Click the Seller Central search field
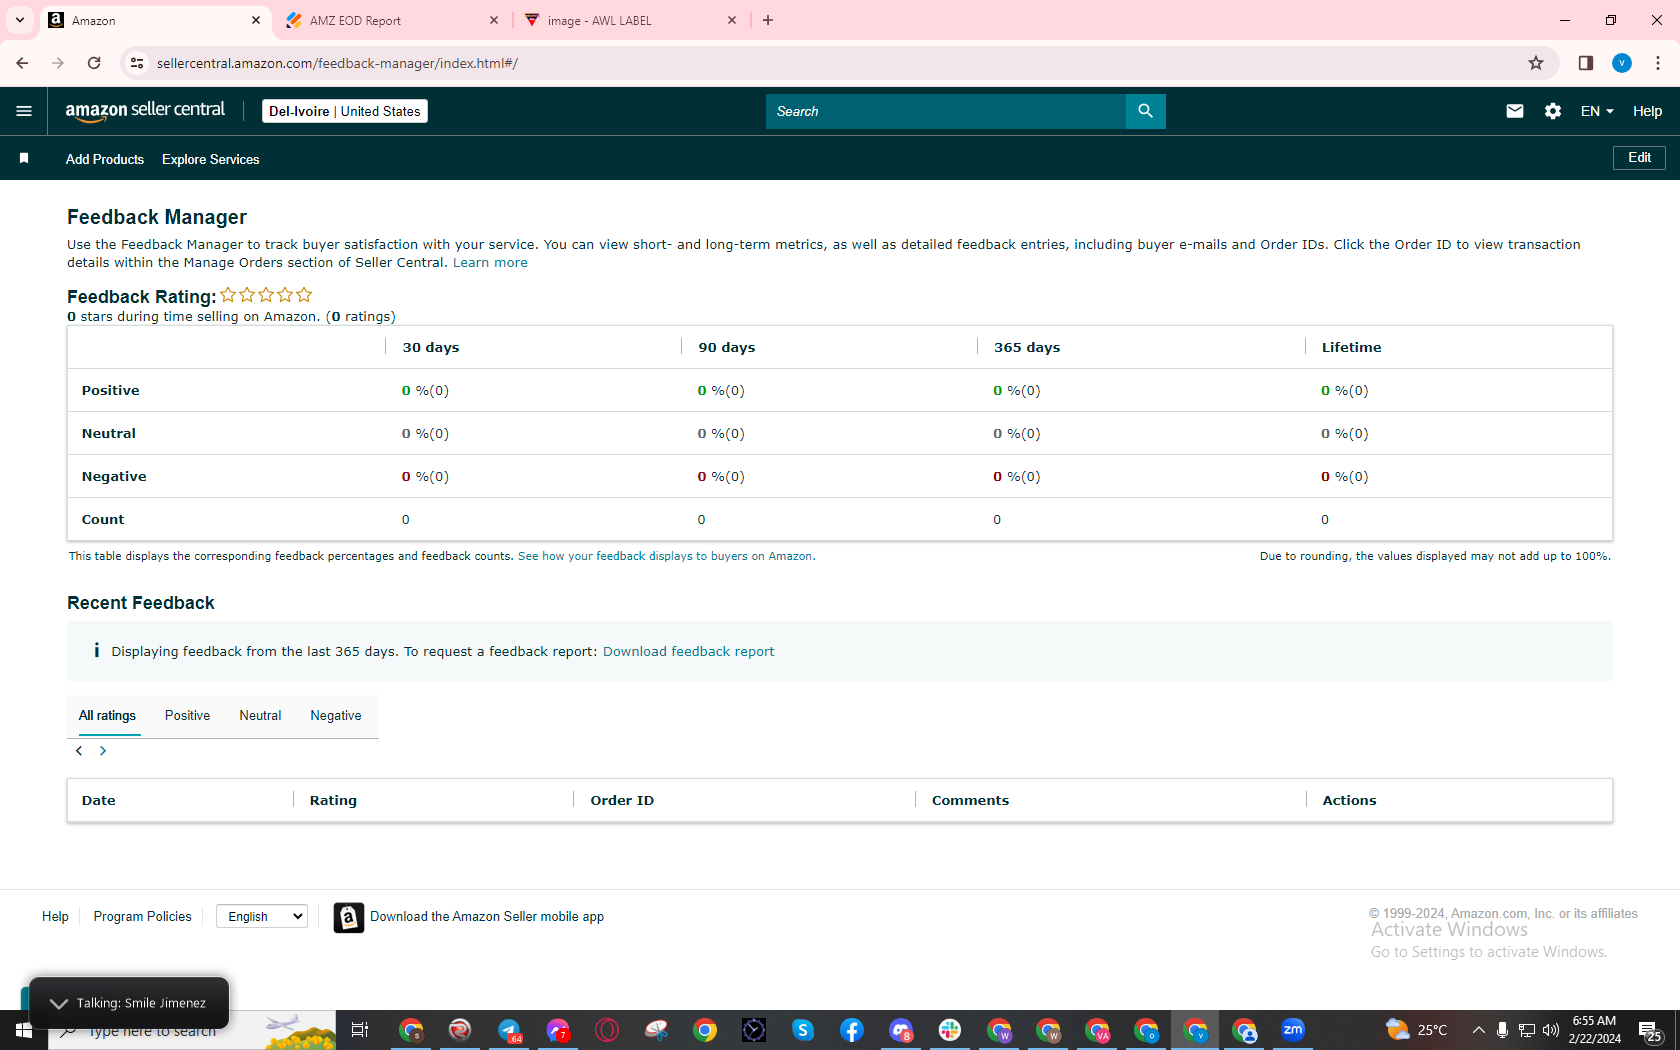This screenshot has width=1680, height=1050. pyautogui.click(x=946, y=111)
